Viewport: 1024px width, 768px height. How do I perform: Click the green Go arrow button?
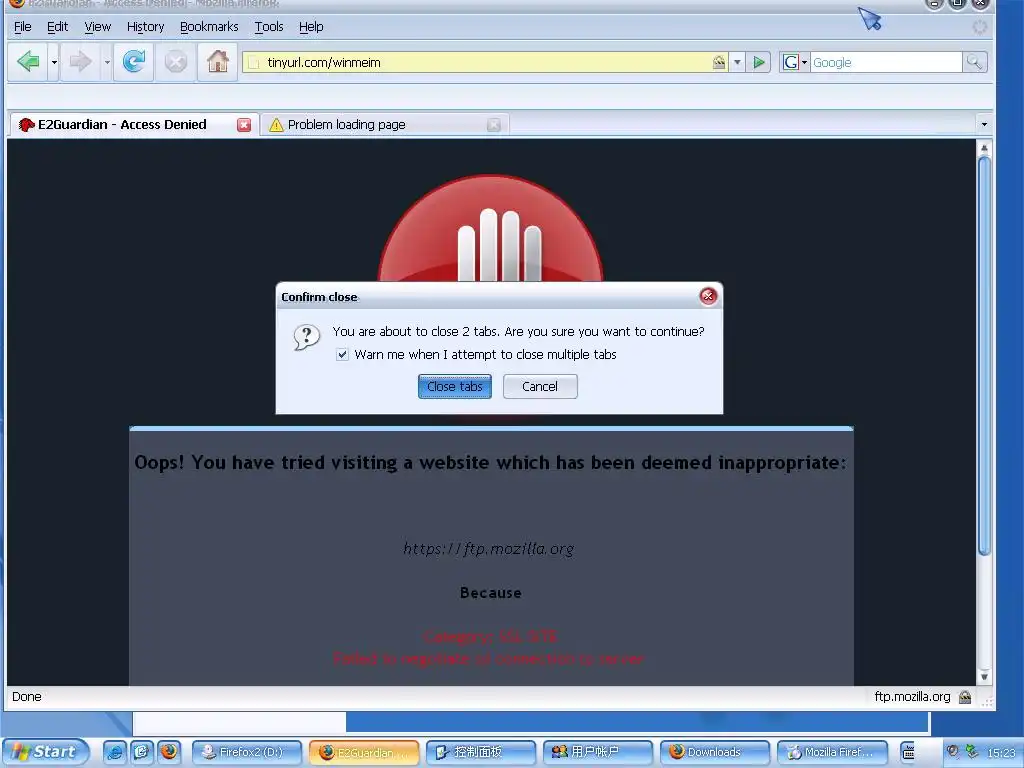coord(759,63)
